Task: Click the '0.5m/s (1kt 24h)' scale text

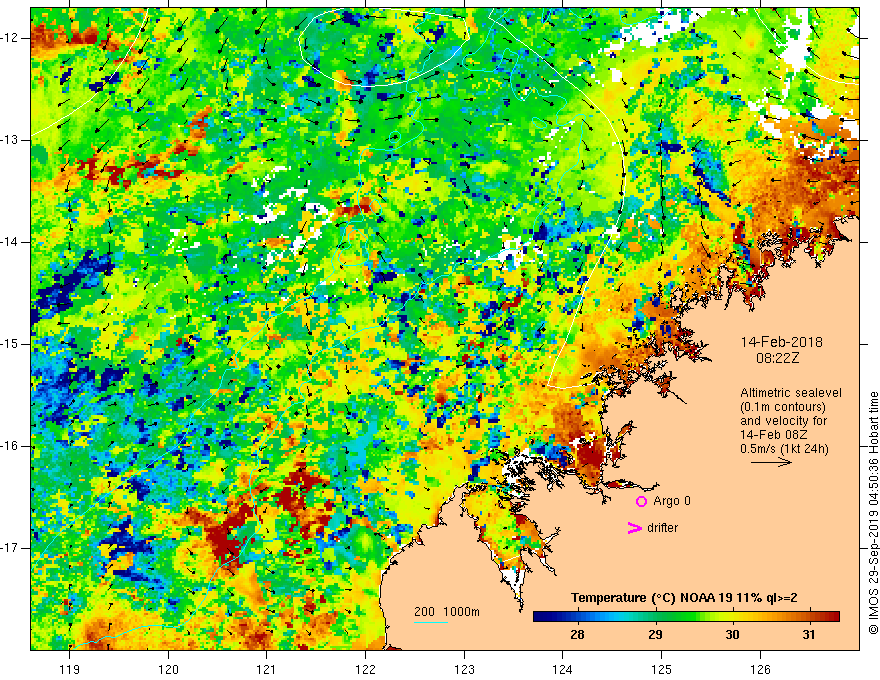Action: [x=784, y=449]
